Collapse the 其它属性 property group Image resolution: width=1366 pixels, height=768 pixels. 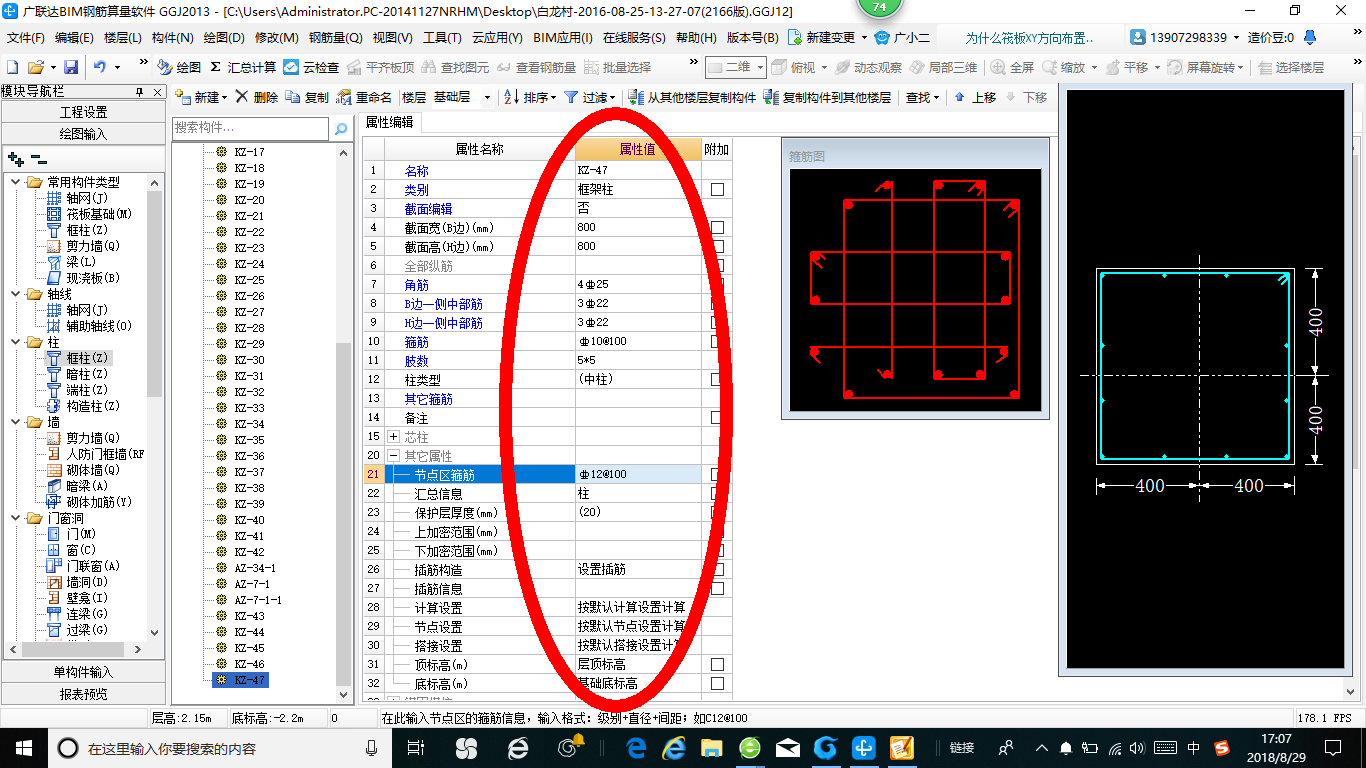tap(393, 456)
